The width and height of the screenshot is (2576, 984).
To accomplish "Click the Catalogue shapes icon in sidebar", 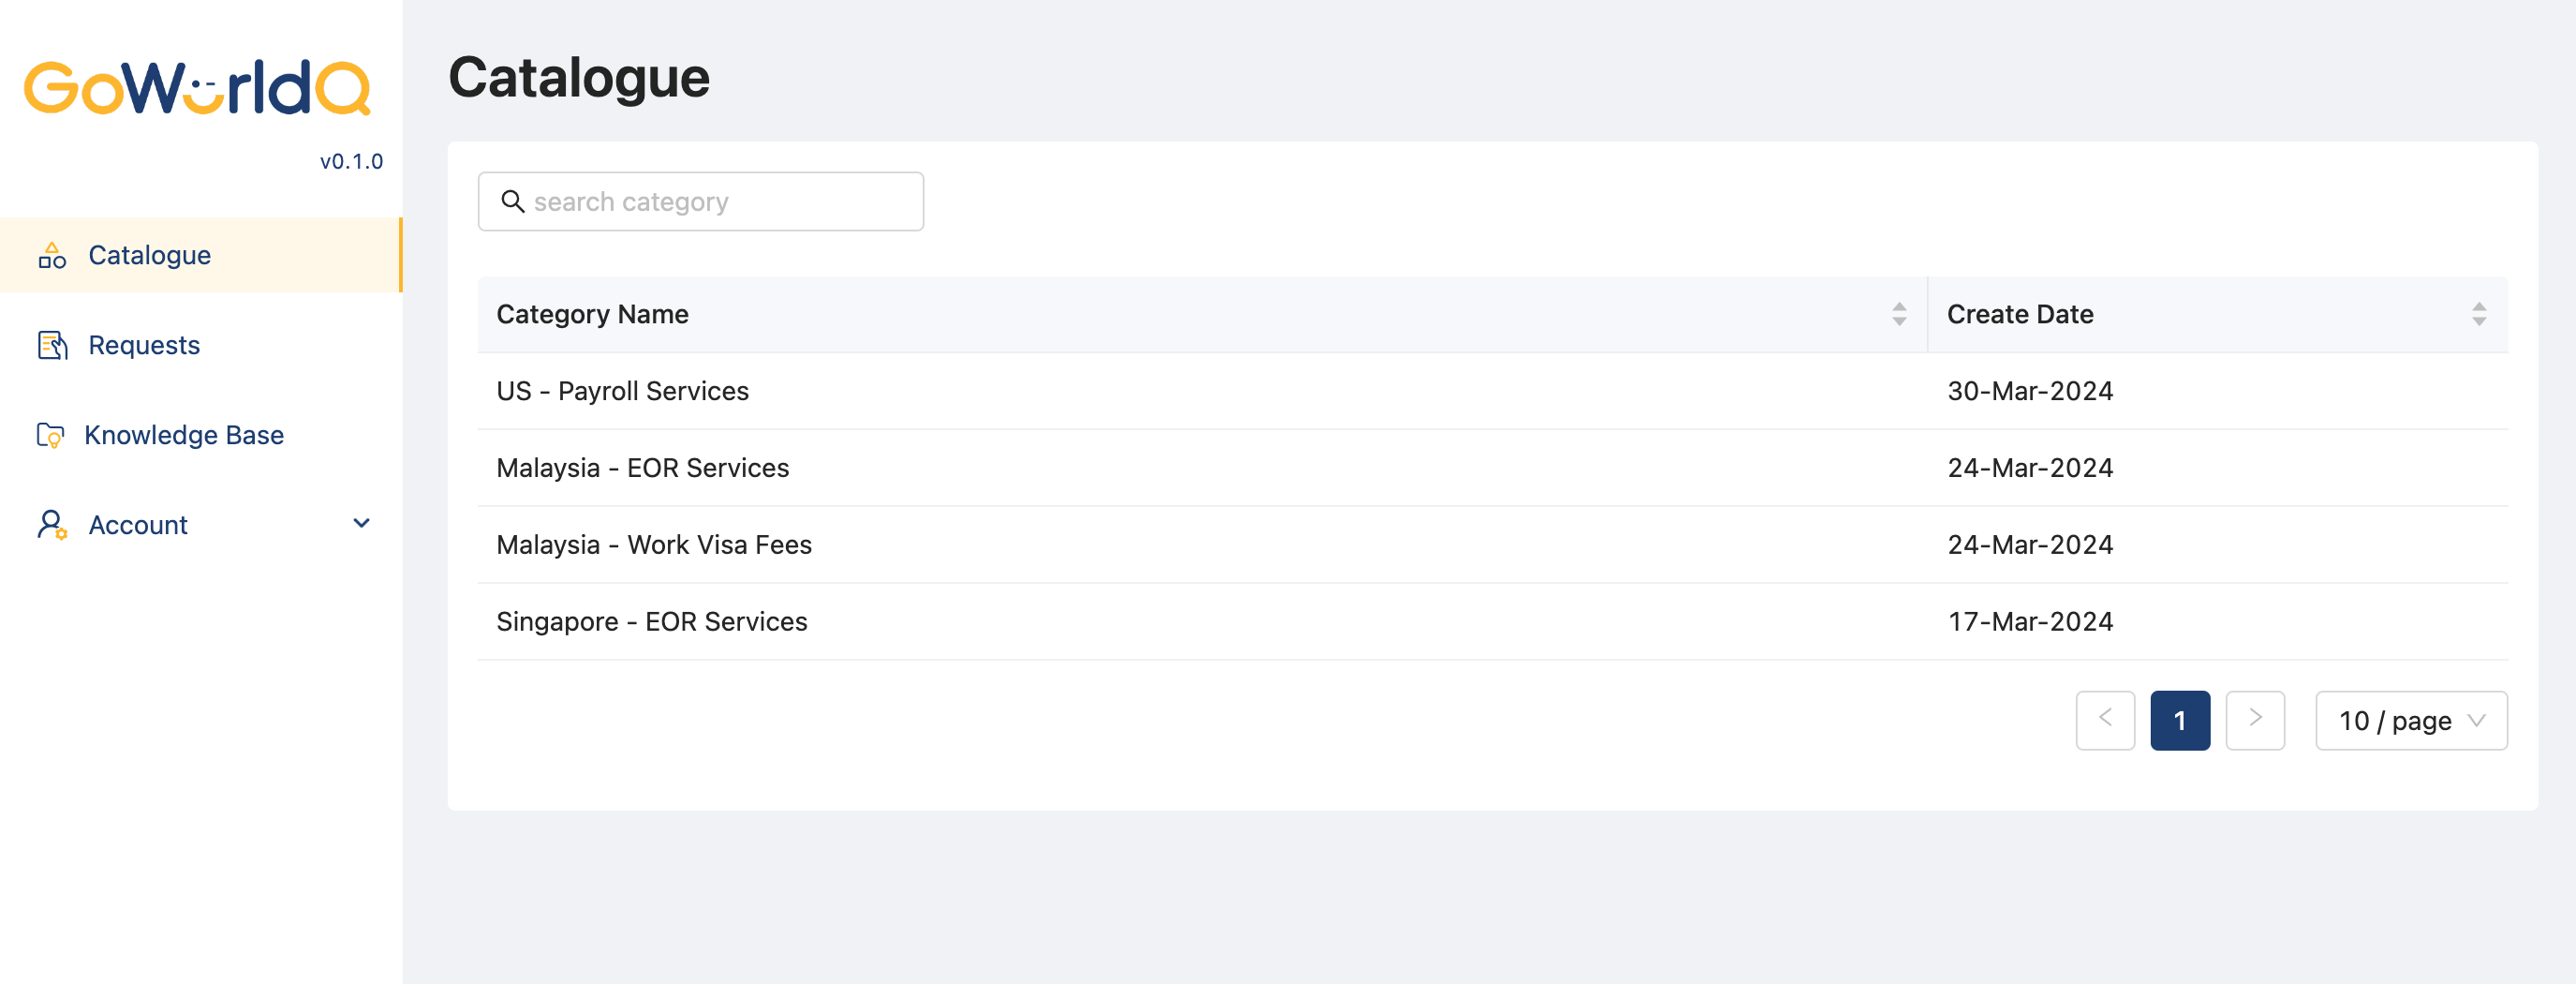I will tap(52, 255).
